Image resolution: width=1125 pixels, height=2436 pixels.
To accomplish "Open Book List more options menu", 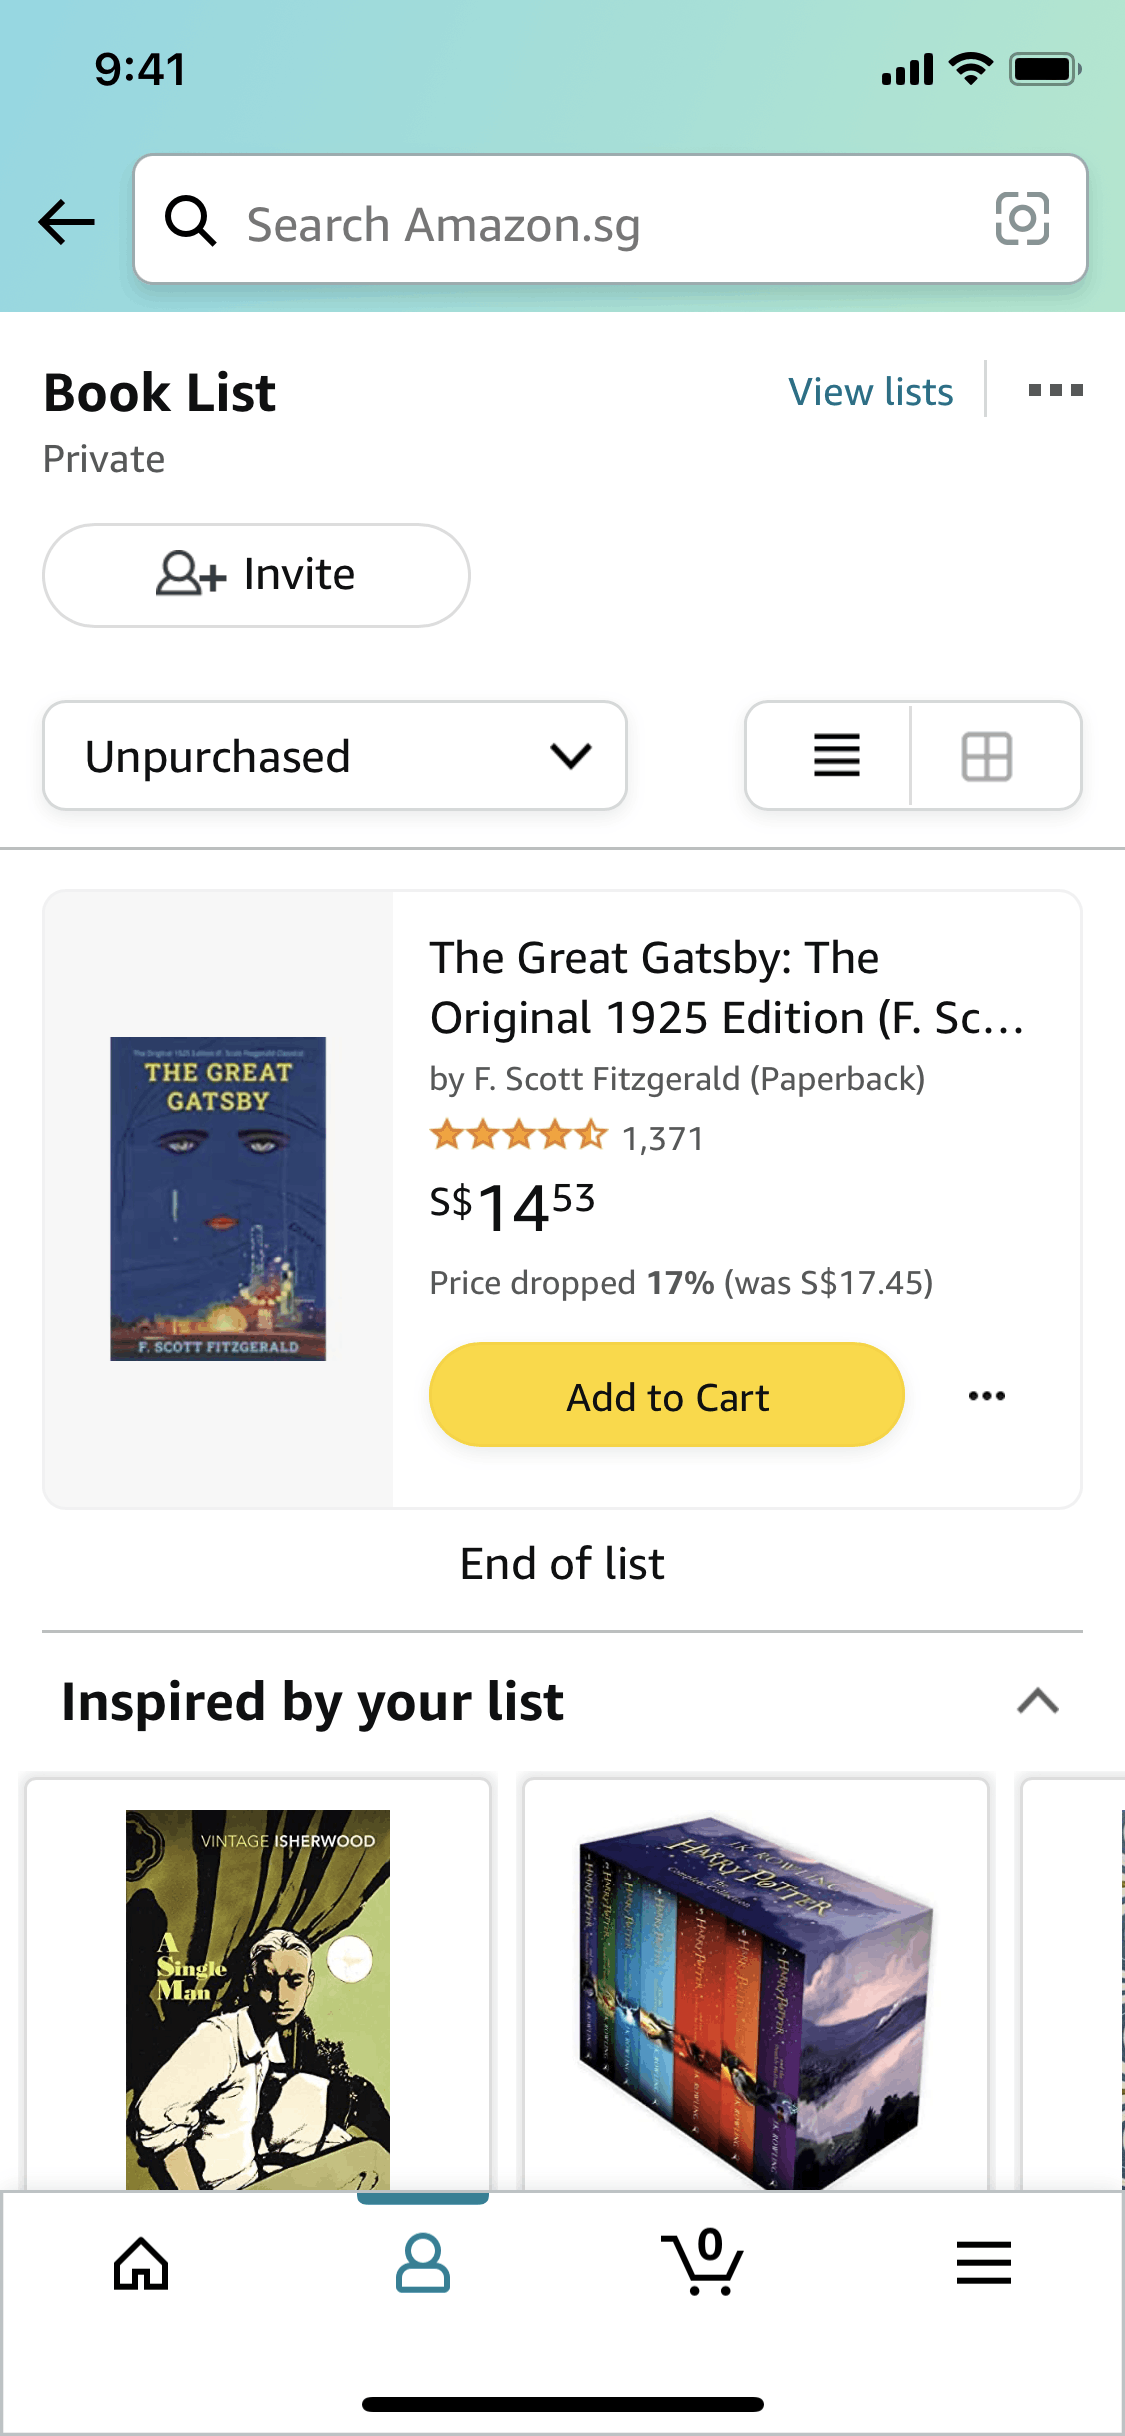I will tap(1055, 390).
